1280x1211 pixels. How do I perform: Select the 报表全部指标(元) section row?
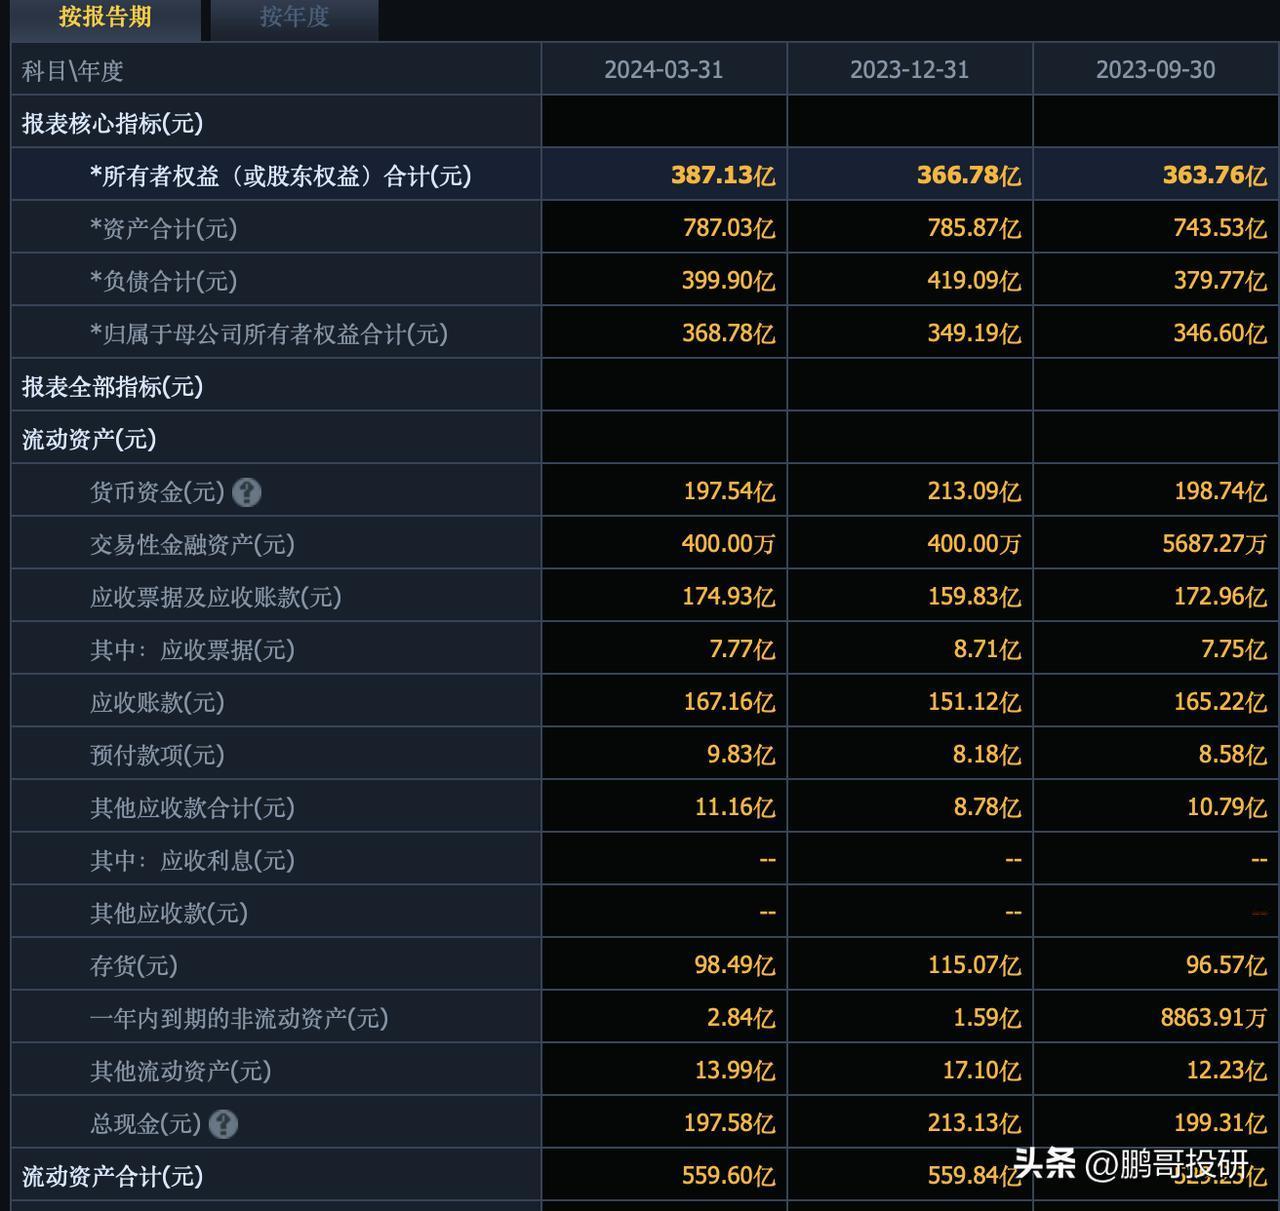coord(112,387)
